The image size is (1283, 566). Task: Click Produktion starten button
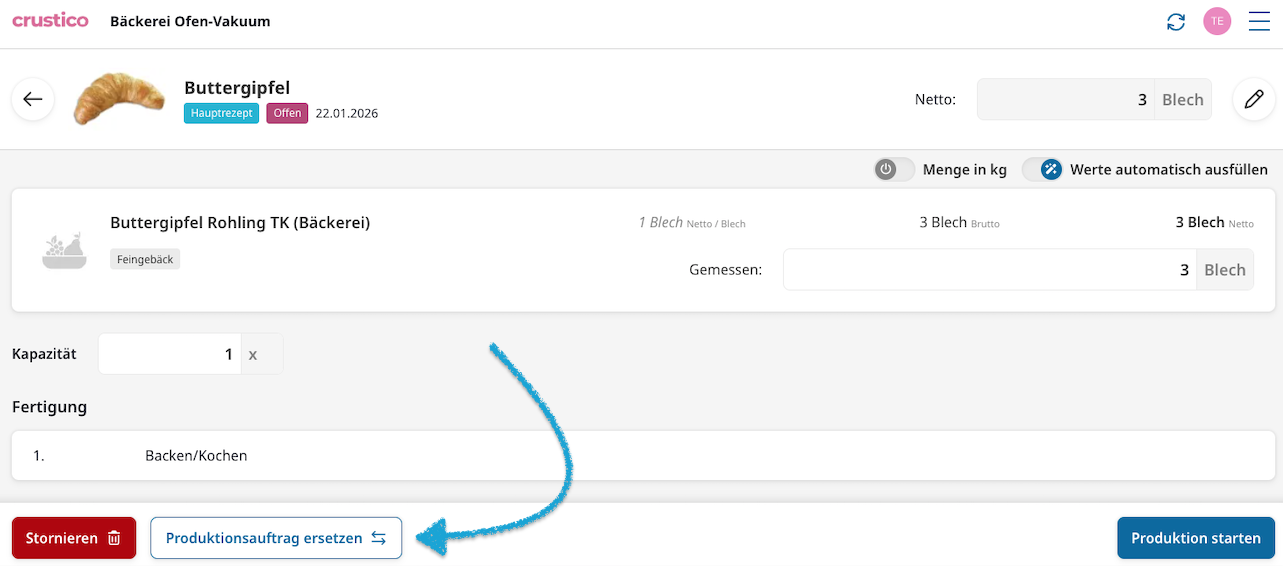[x=1195, y=538]
